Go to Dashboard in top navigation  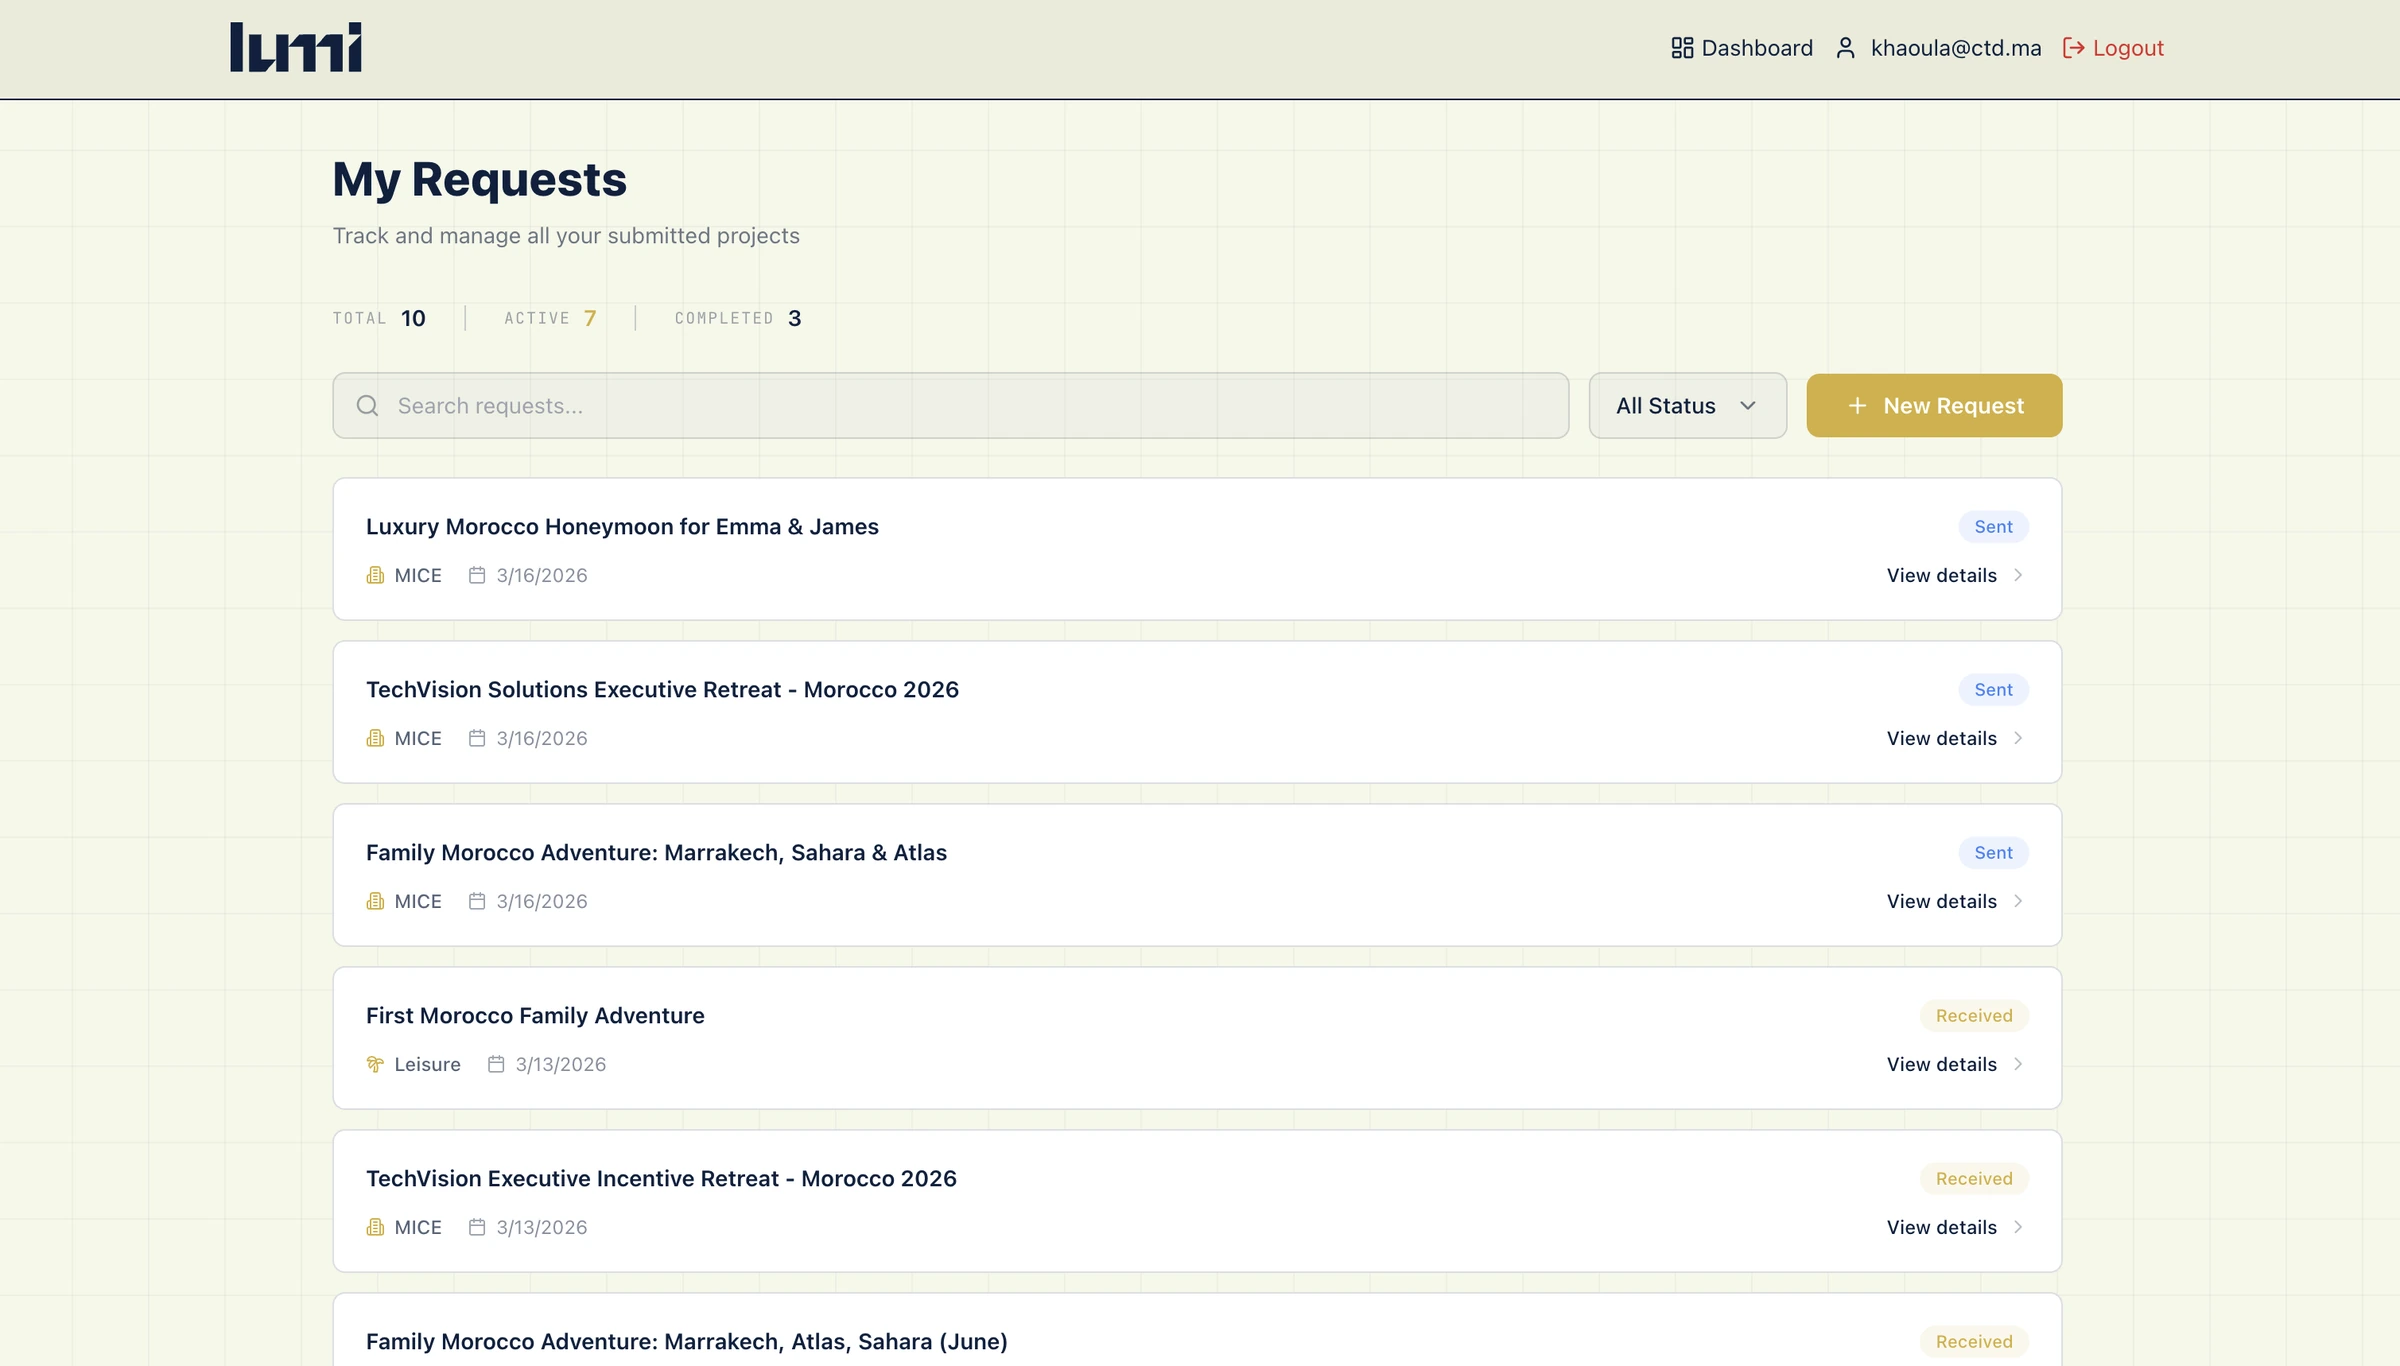pos(1741,48)
